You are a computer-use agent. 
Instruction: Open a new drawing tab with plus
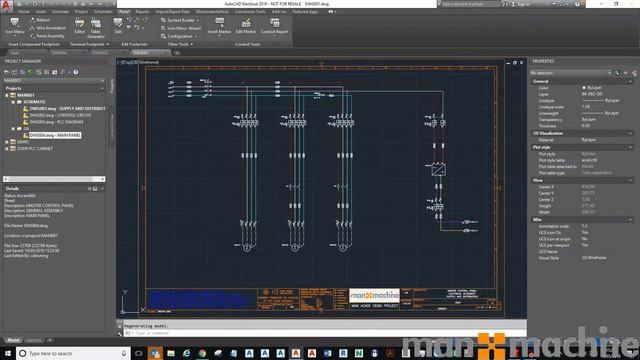tap(177, 53)
